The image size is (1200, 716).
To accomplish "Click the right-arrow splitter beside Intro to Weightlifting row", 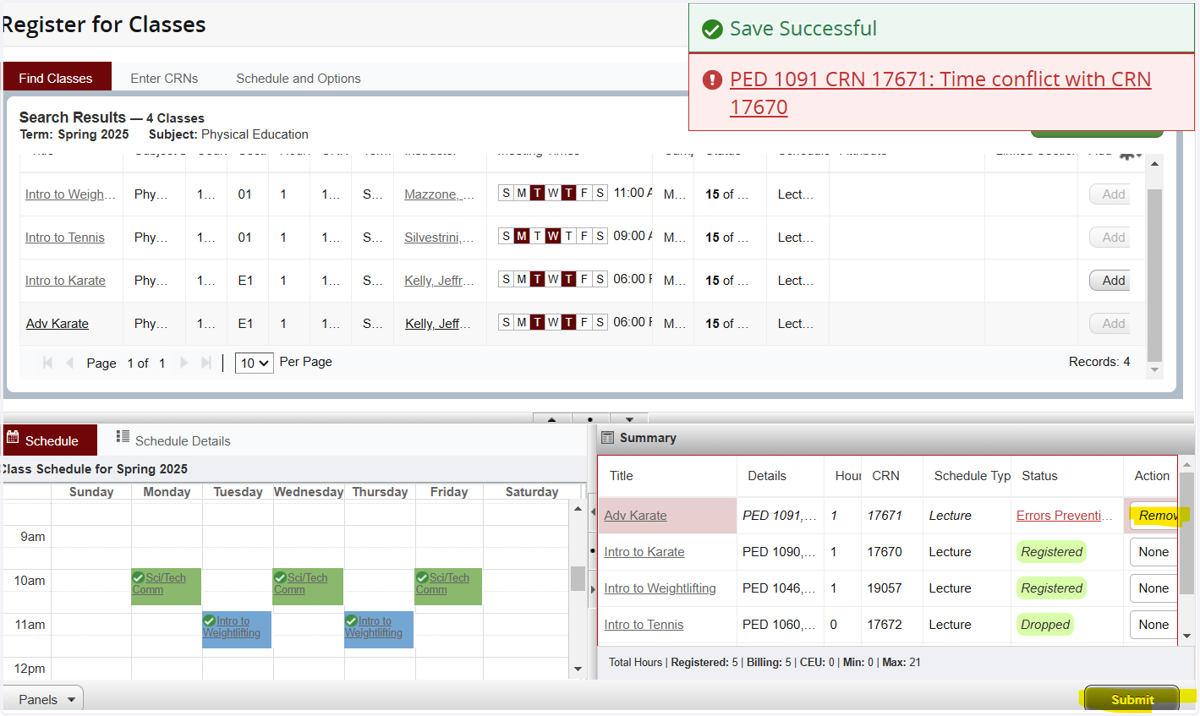I will click(593, 590).
